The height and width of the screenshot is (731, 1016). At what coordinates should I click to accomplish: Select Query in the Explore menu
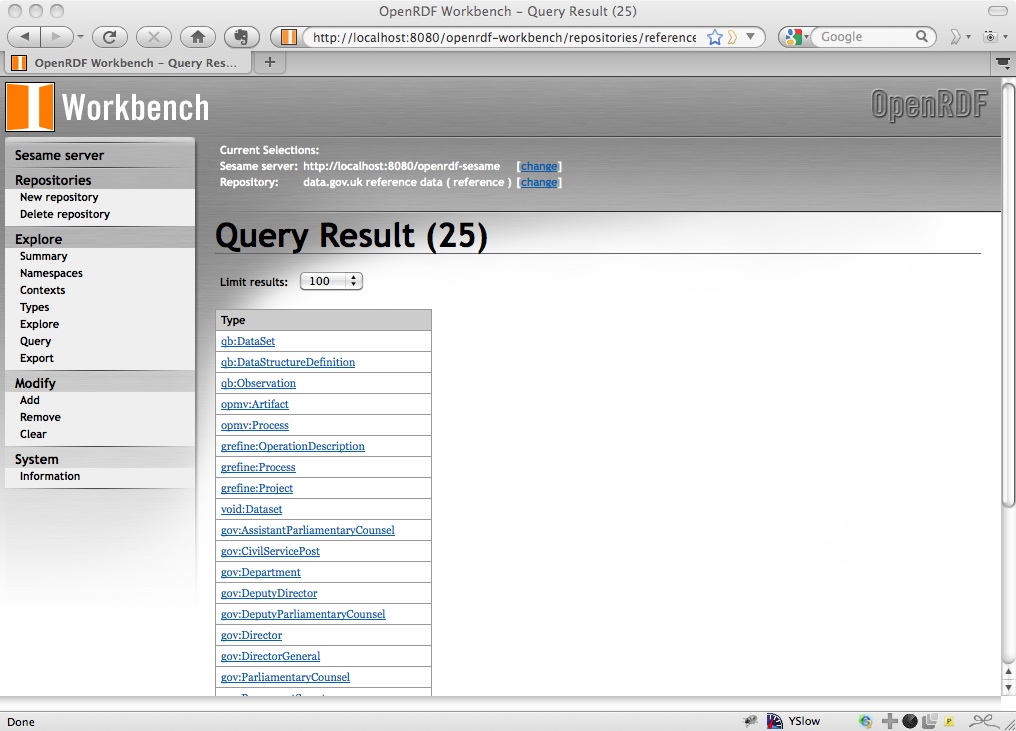click(35, 341)
